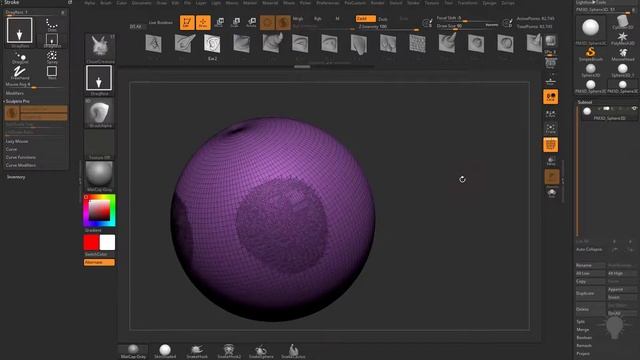Click the Rename subtool button

click(x=590, y=265)
